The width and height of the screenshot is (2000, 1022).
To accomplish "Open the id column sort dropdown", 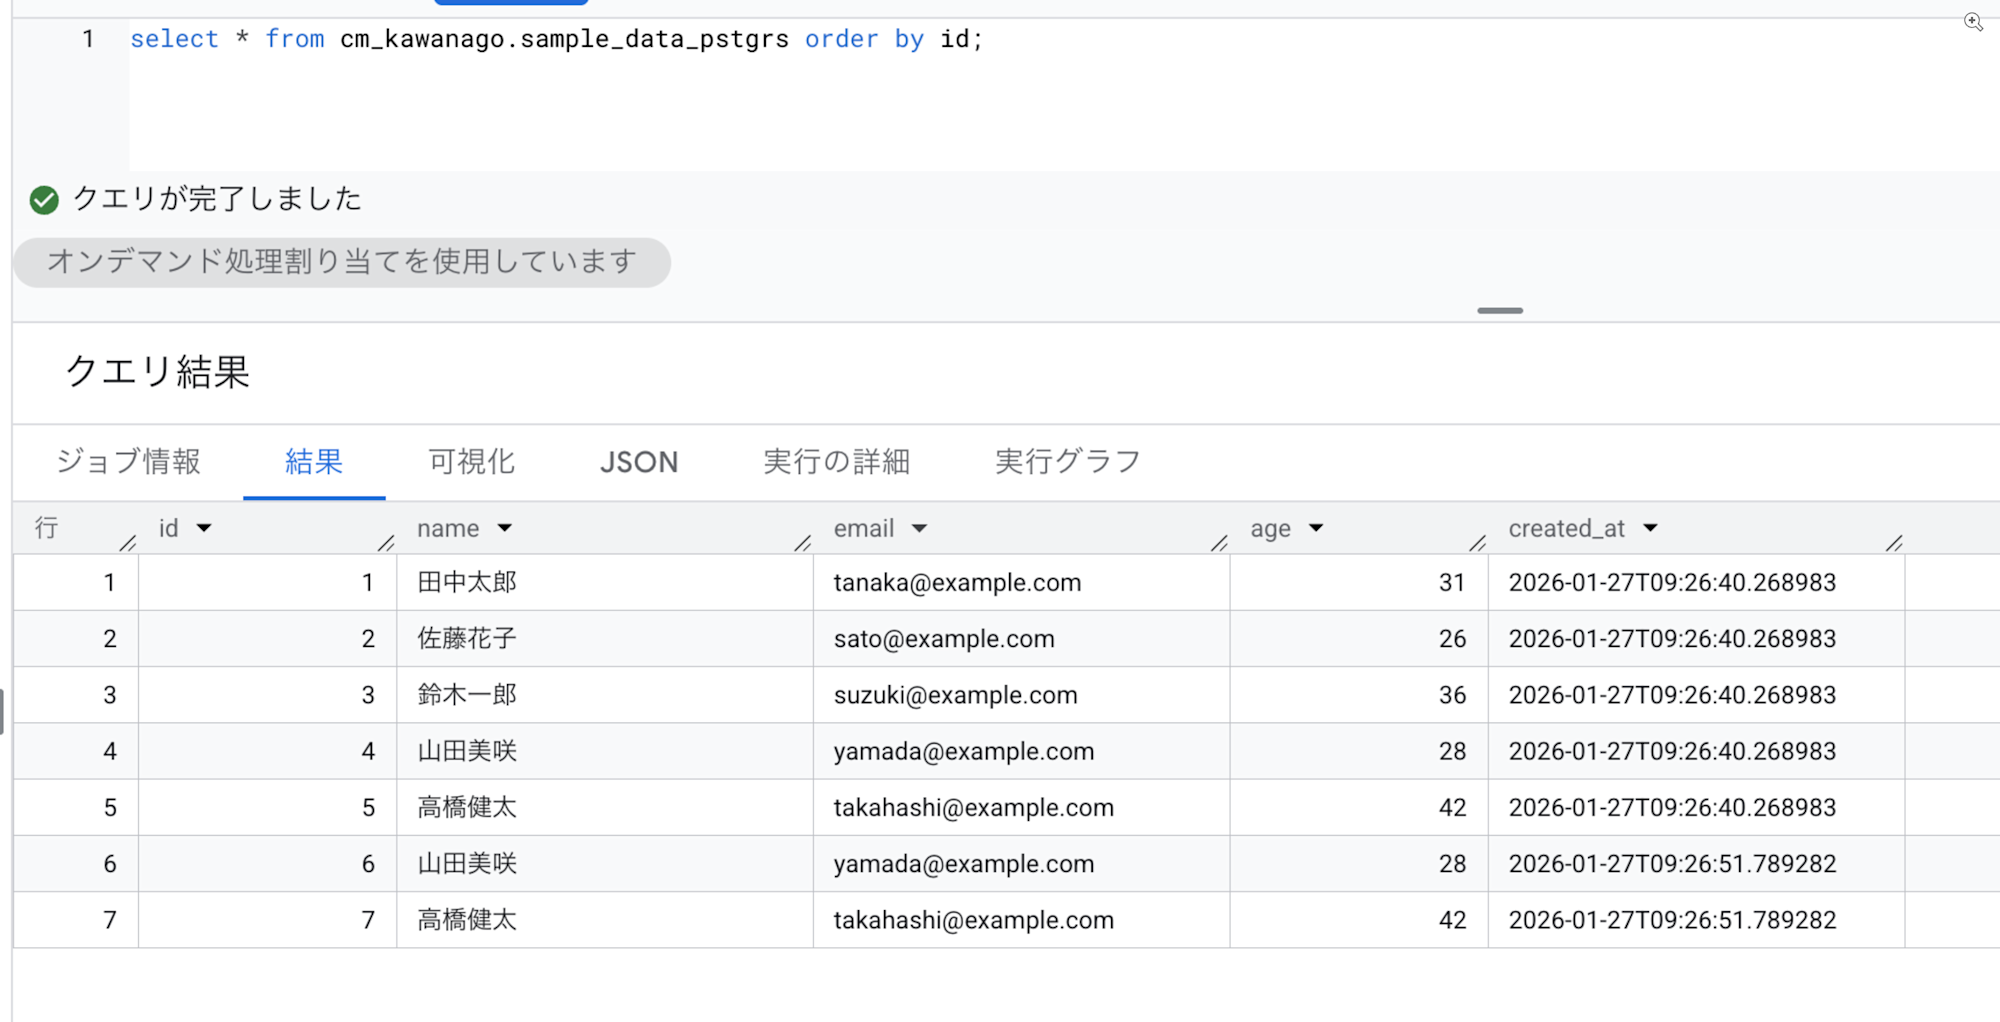I will [x=204, y=528].
